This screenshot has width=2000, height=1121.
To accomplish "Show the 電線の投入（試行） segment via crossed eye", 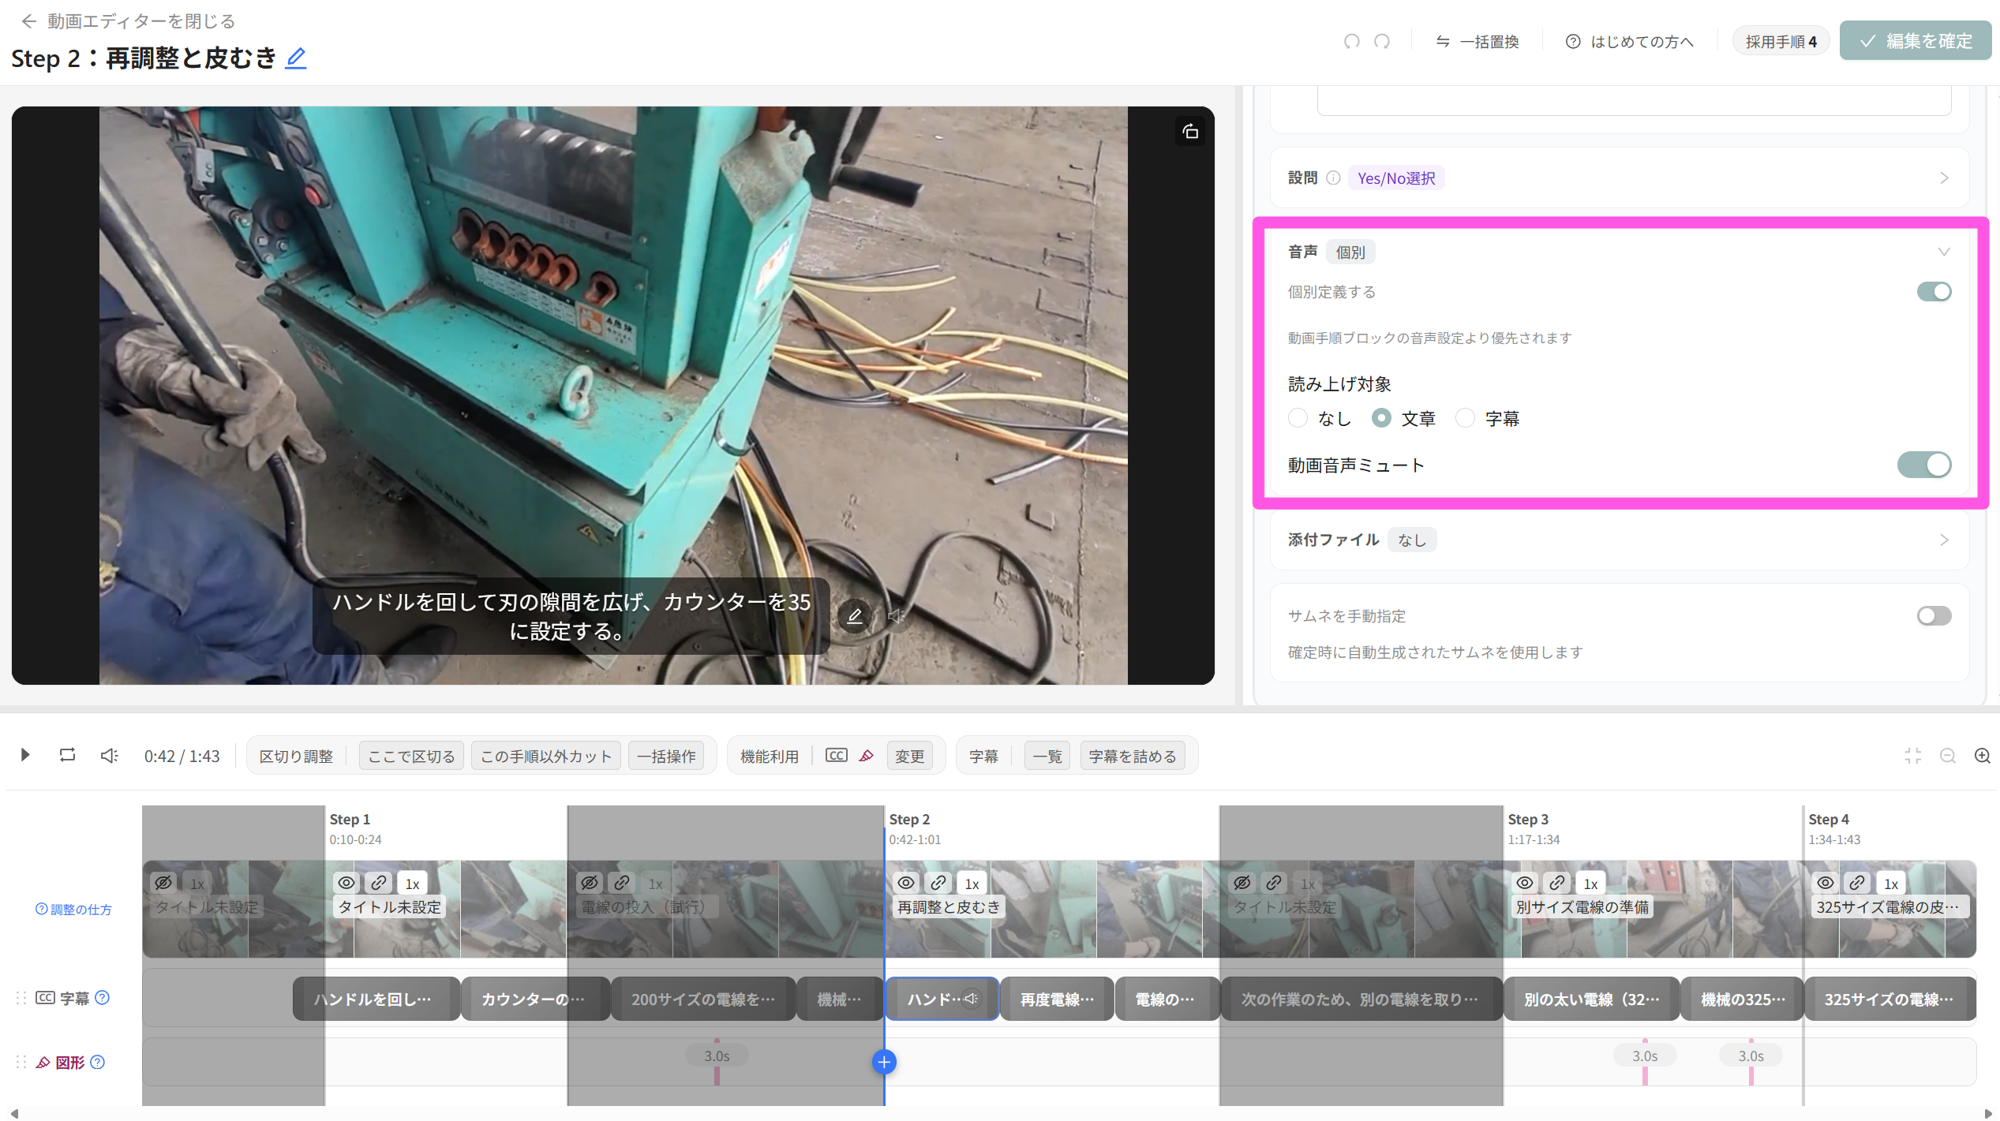I will coord(590,883).
